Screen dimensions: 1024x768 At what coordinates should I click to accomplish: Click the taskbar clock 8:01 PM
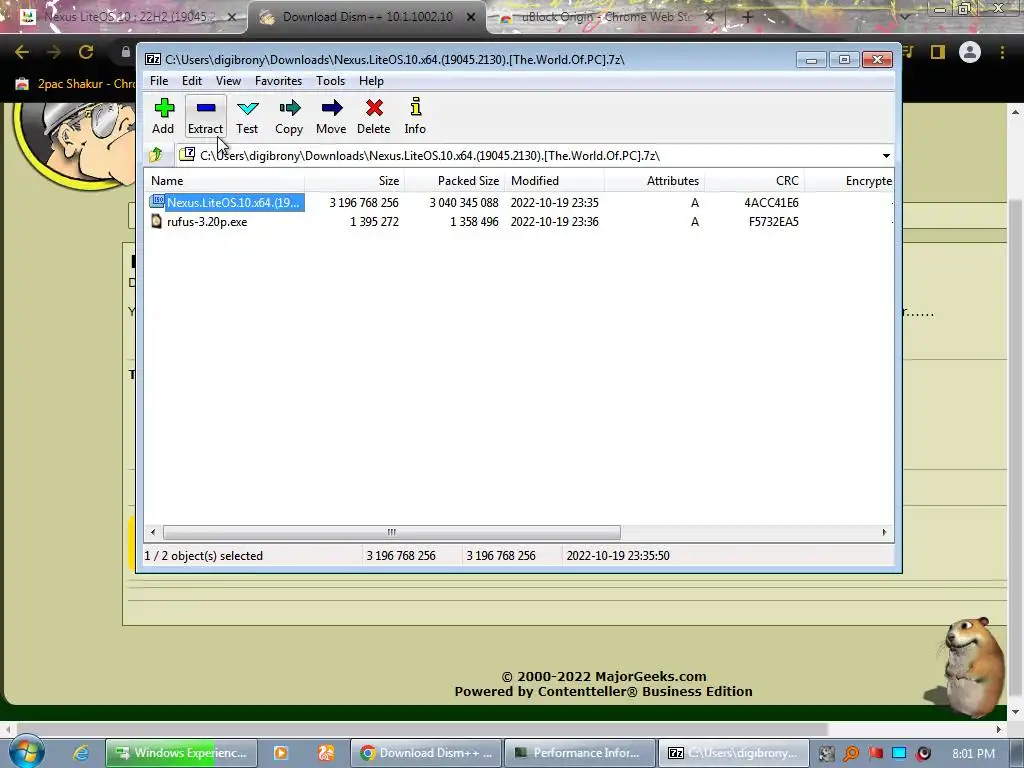pos(973,754)
